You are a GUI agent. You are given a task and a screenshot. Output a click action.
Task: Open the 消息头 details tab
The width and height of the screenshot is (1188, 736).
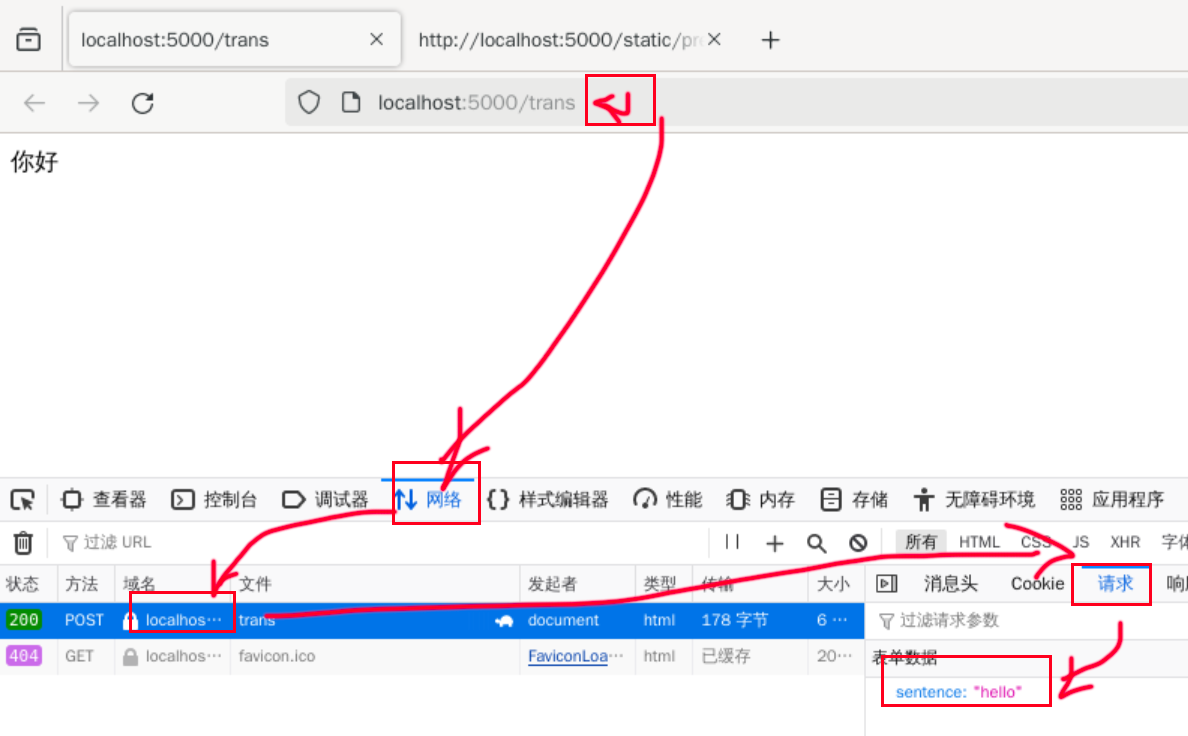(950, 584)
